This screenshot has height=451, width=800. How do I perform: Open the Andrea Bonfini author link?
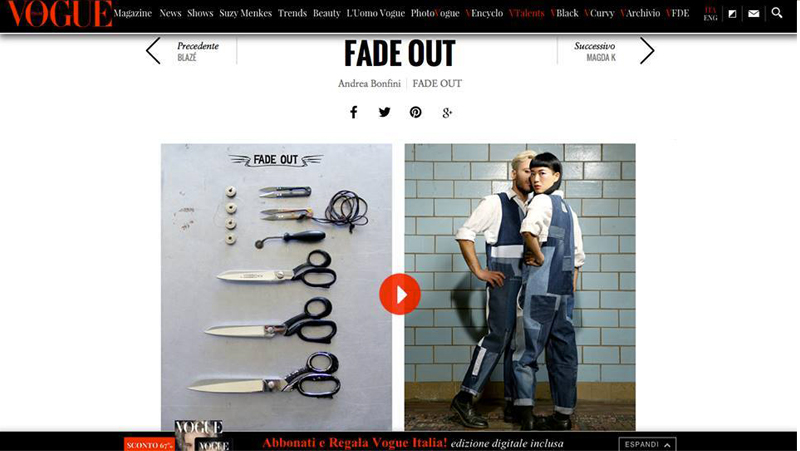(369, 83)
